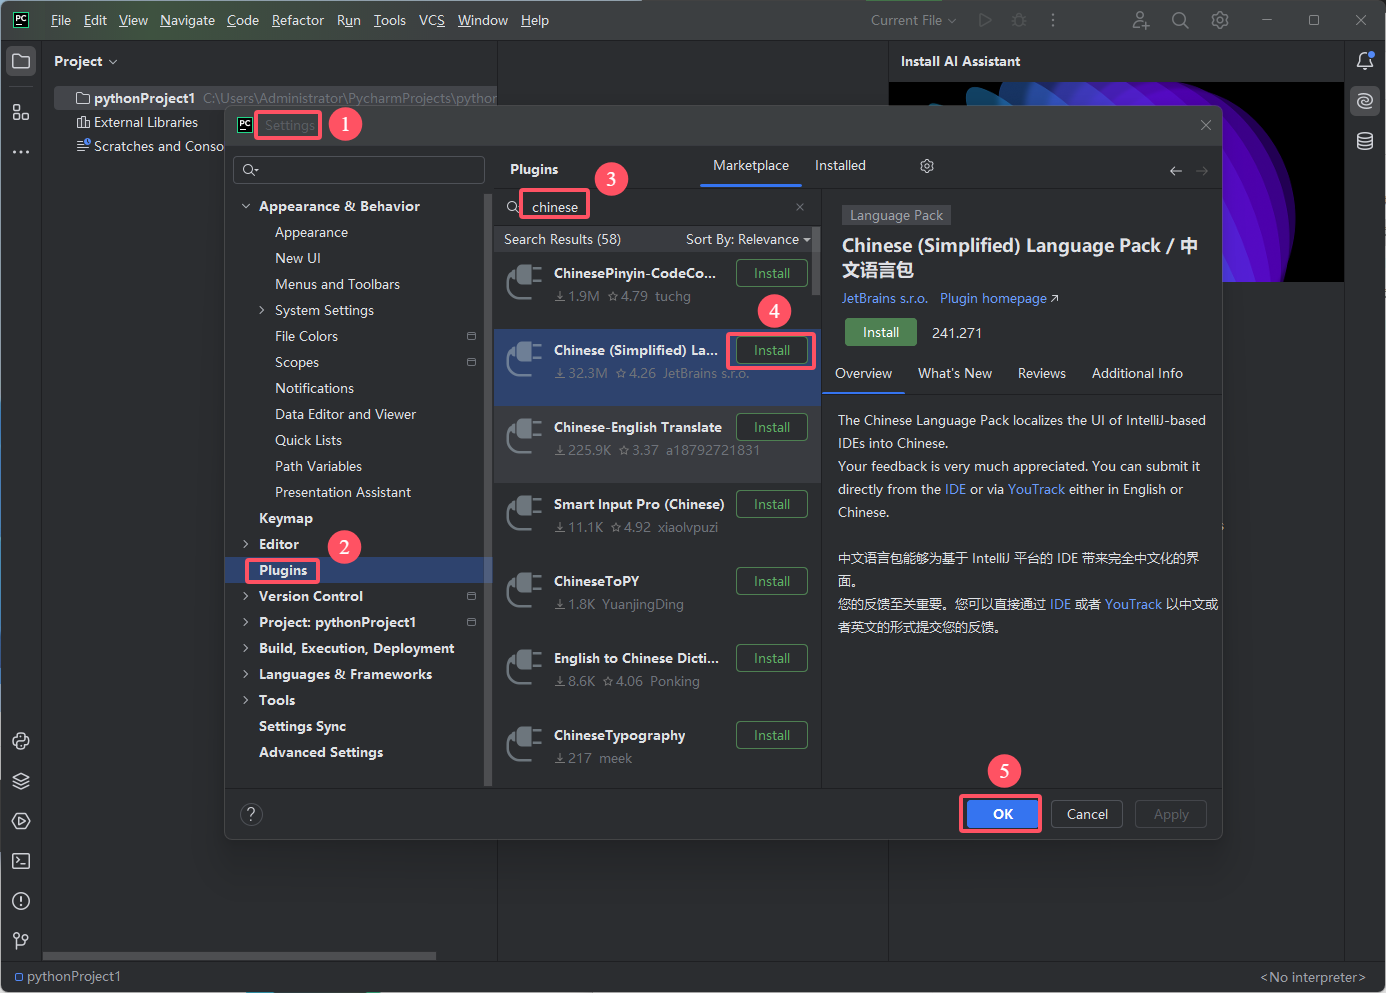Viewport: 1386px width, 993px height.
Task: Open the Project tool window folder icon
Action: [x=21, y=61]
